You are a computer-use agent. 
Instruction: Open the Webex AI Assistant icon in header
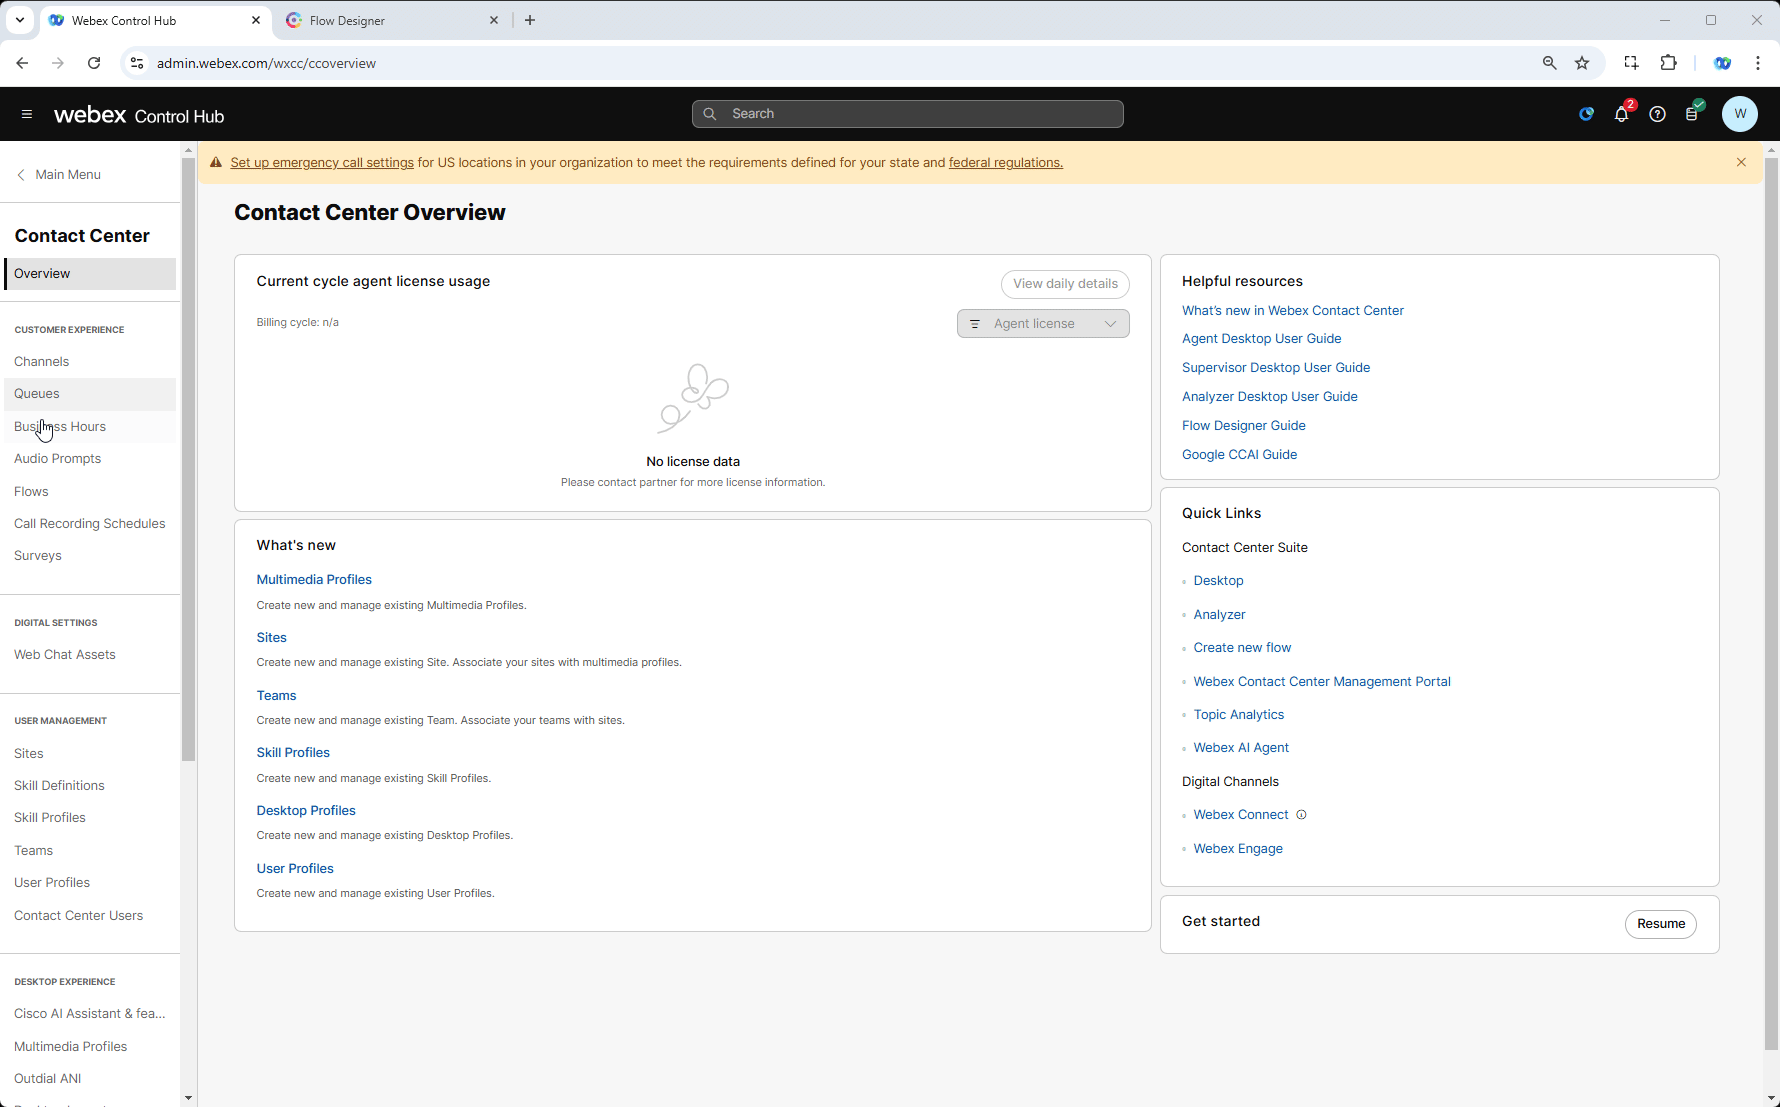tap(1586, 114)
